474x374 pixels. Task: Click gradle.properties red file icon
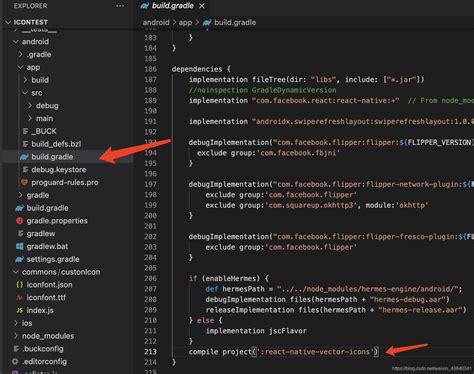pos(20,221)
